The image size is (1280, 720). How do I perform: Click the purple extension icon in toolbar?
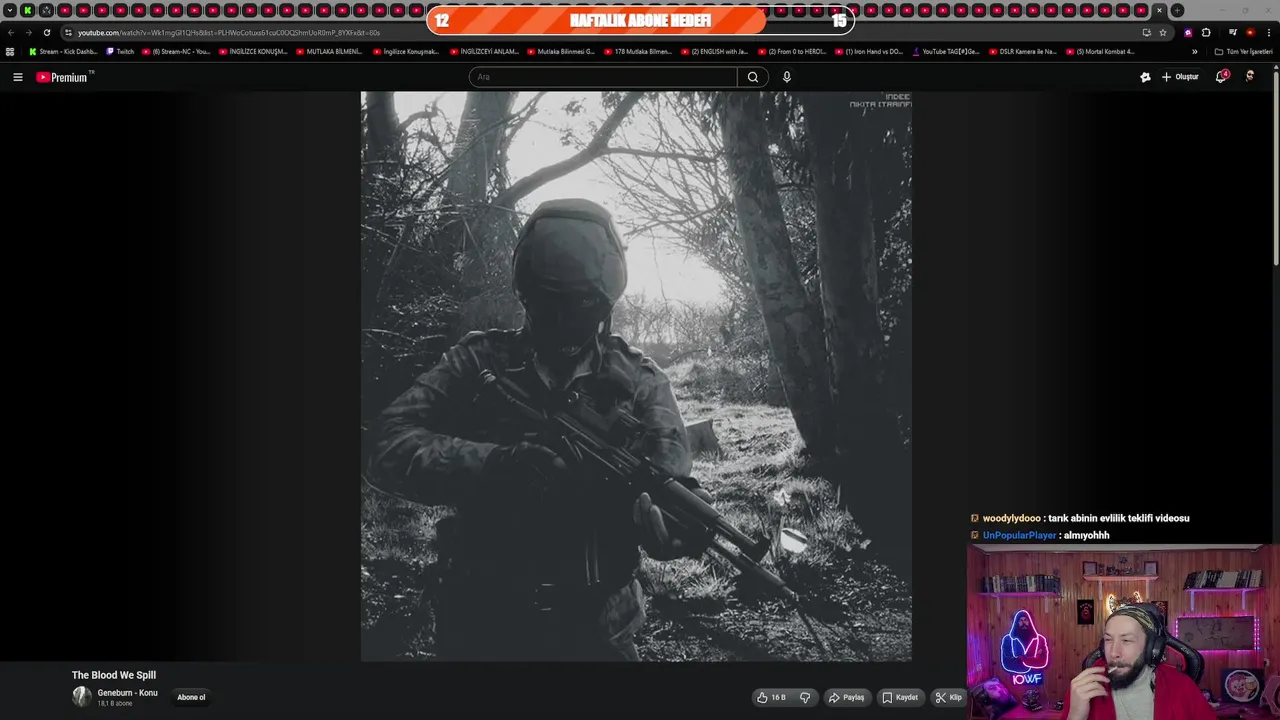point(1188,32)
